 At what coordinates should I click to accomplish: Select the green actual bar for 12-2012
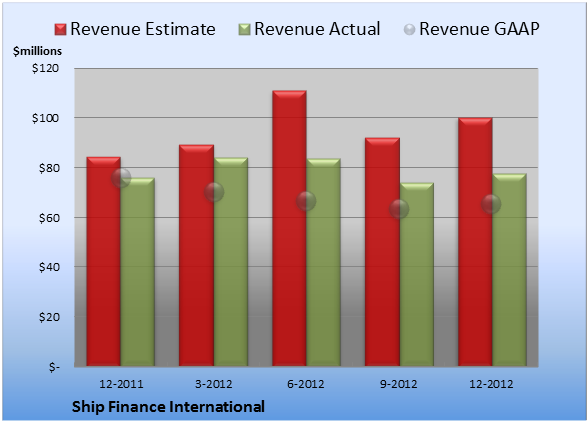pyautogui.click(x=509, y=270)
